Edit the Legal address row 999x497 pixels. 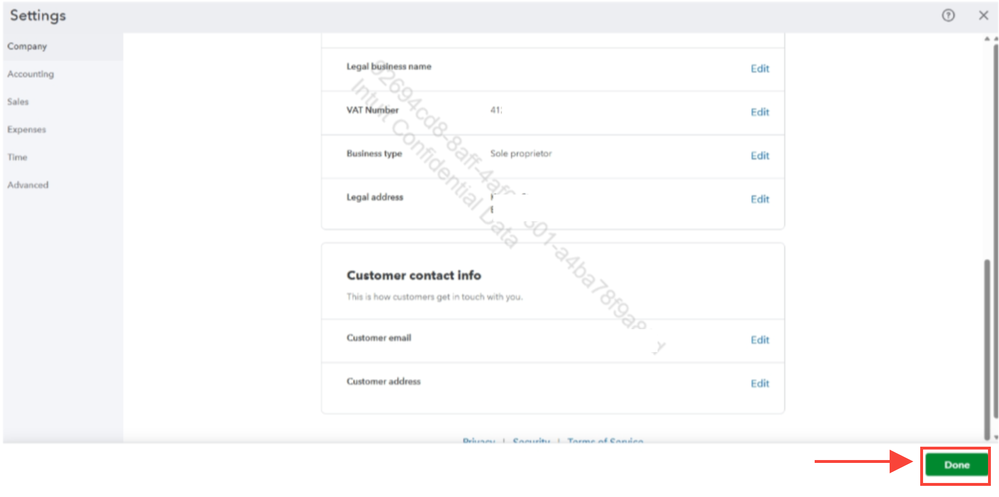[x=759, y=199]
